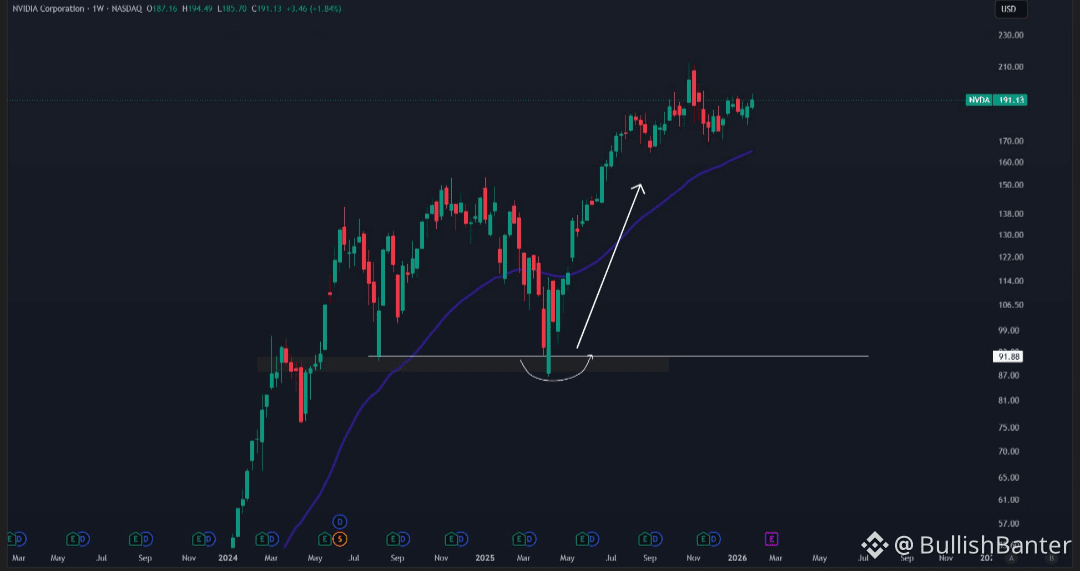
Task: Click the high value H194.49
Action: tap(198, 9)
